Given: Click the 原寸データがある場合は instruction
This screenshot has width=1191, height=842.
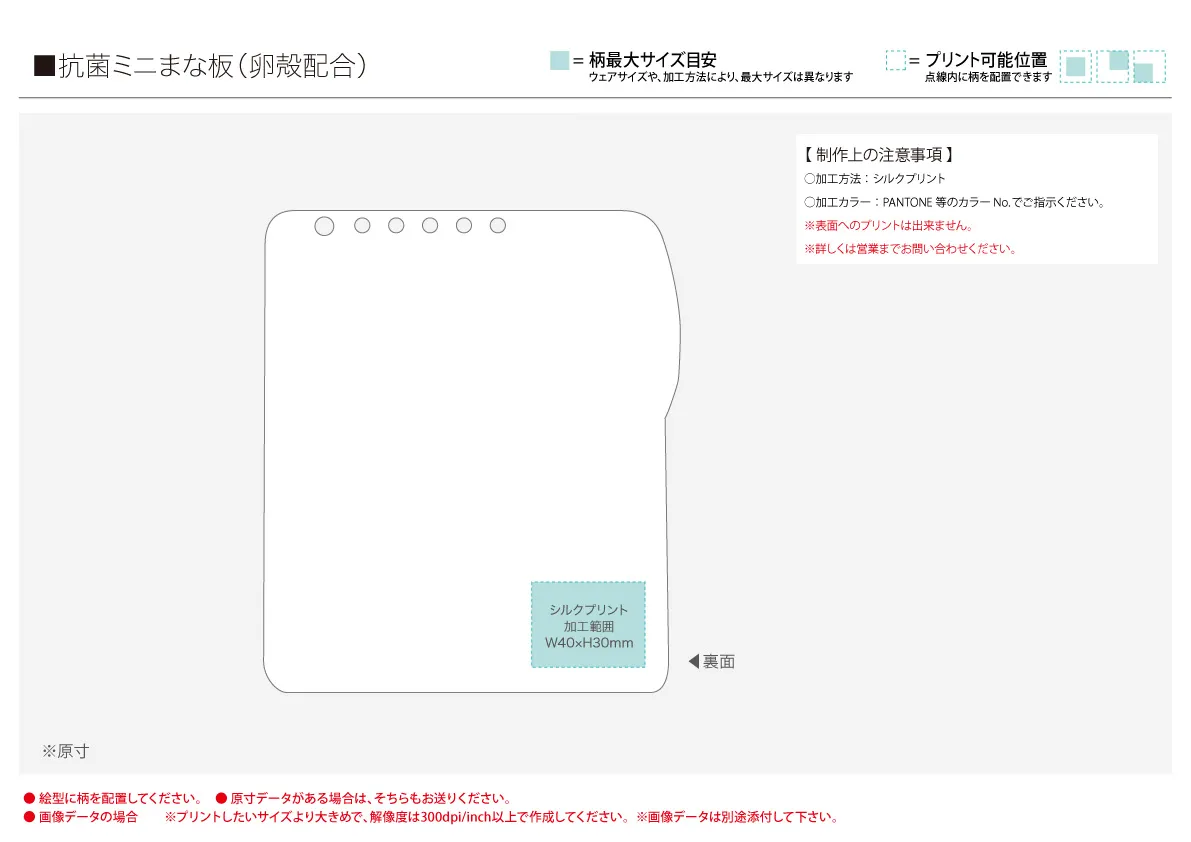Looking at the screenshot, I should click(371, 798).
